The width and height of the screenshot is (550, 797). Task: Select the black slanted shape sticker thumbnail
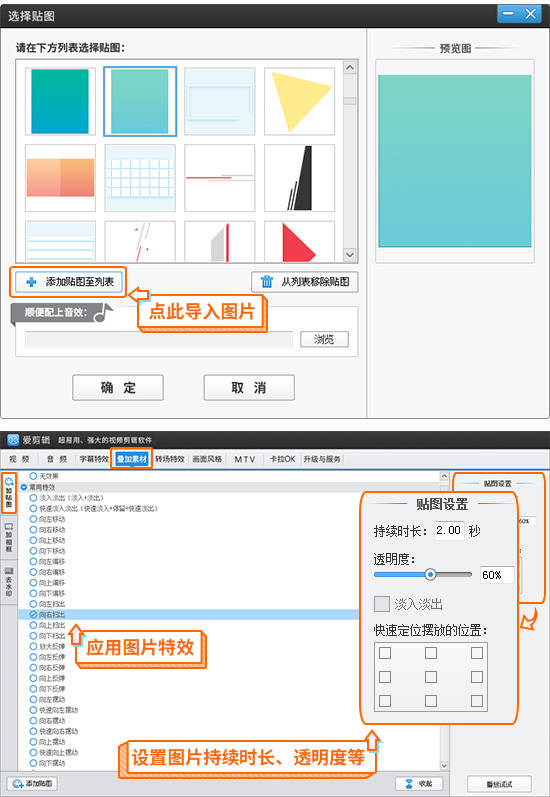click(299, 177)
